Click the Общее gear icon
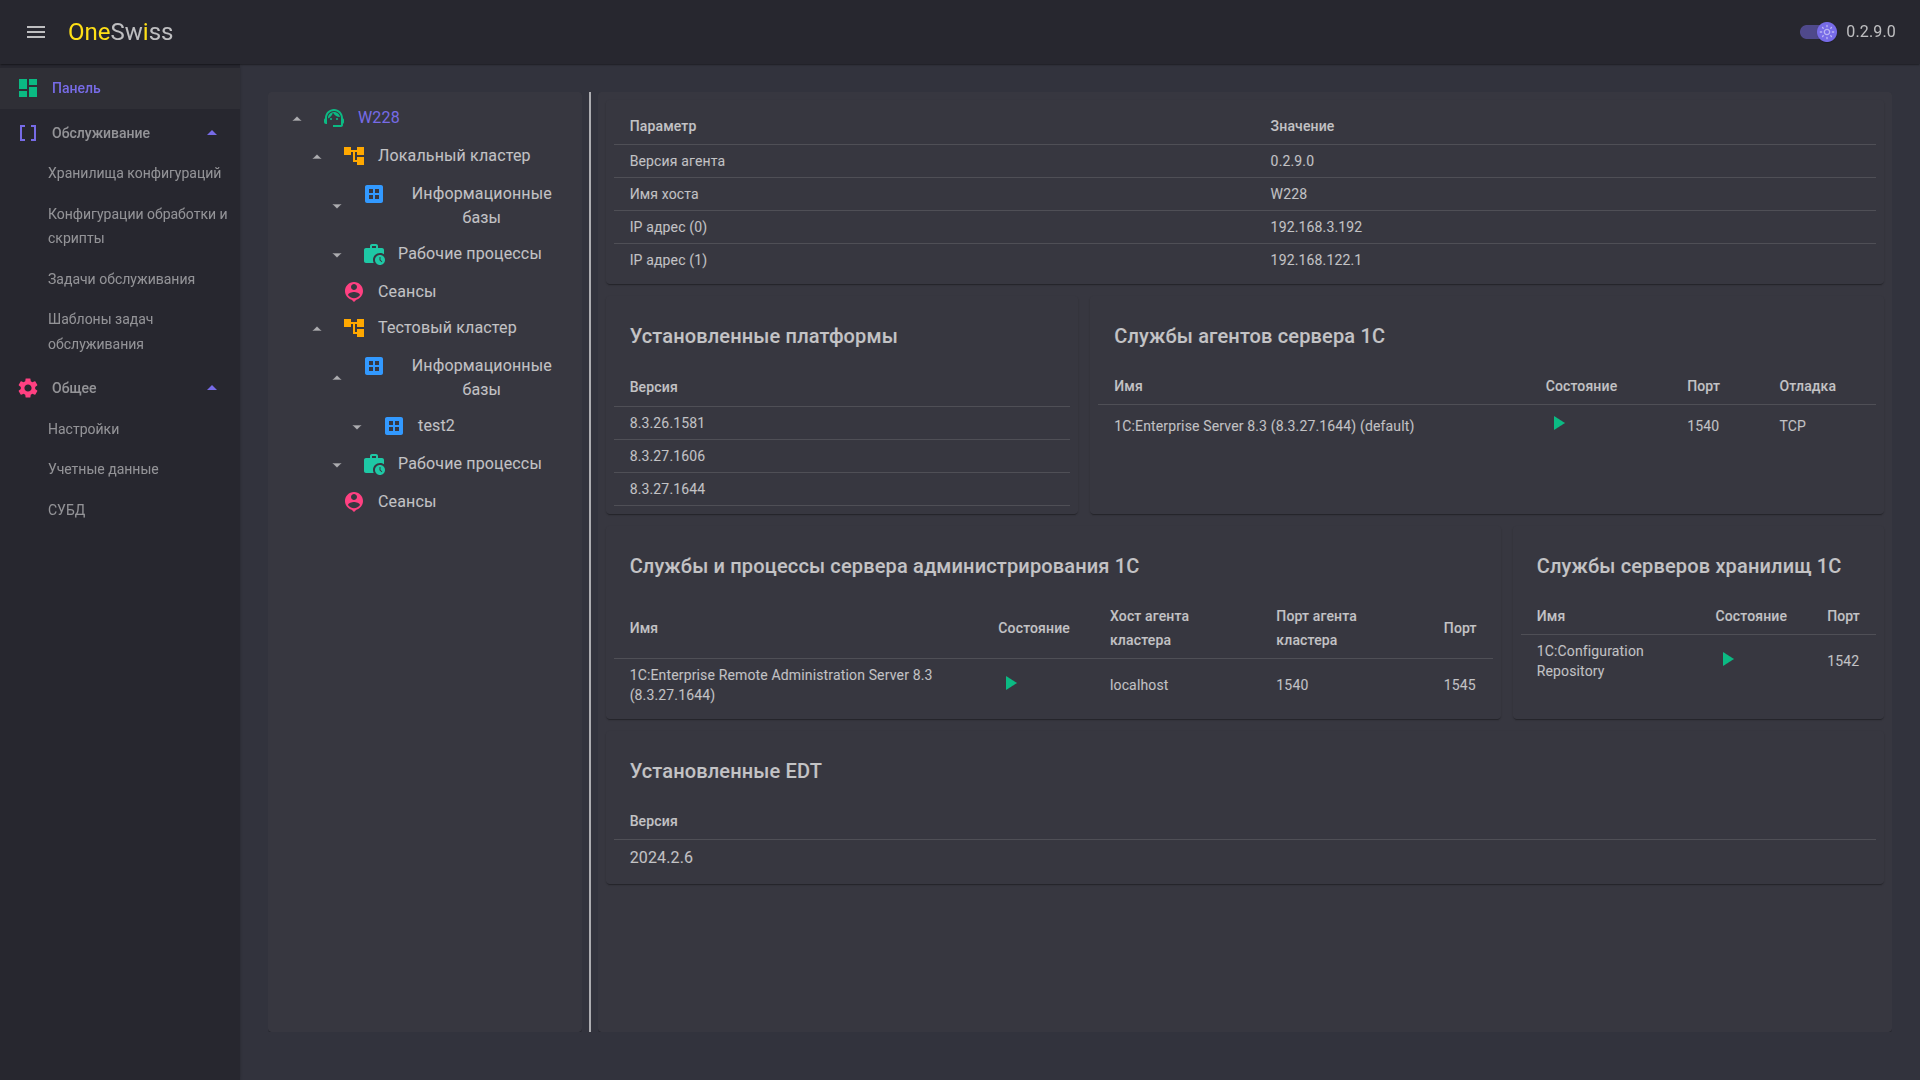The width and height of the screenshot is (1920, 1080). click(28, 388)
